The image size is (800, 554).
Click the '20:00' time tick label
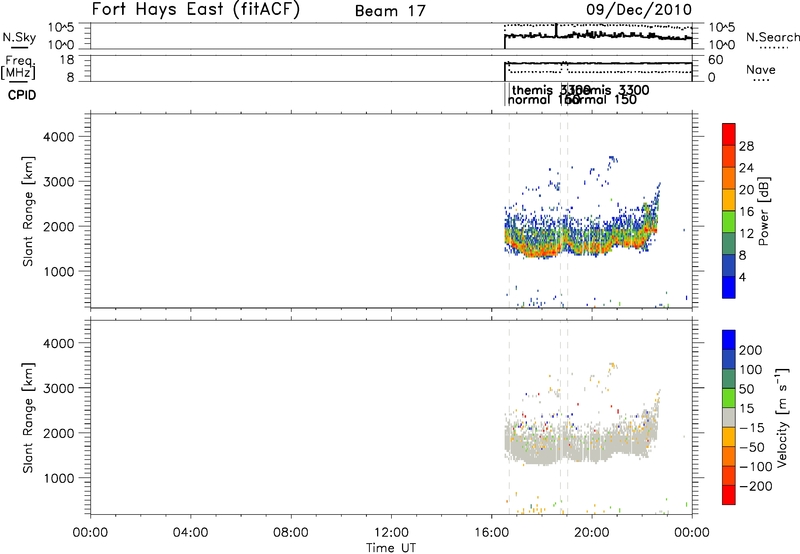(x=592, y=533)
